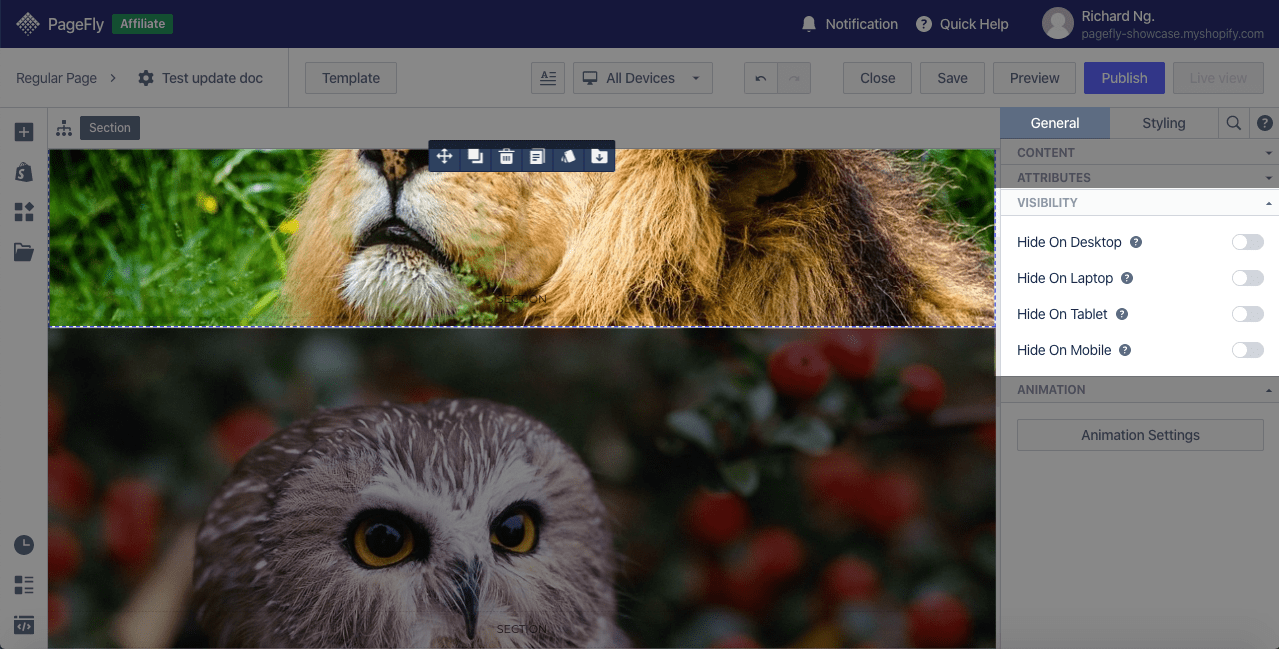Save the page
This screenshot has width=1279, height=649.
coord(952,78)
